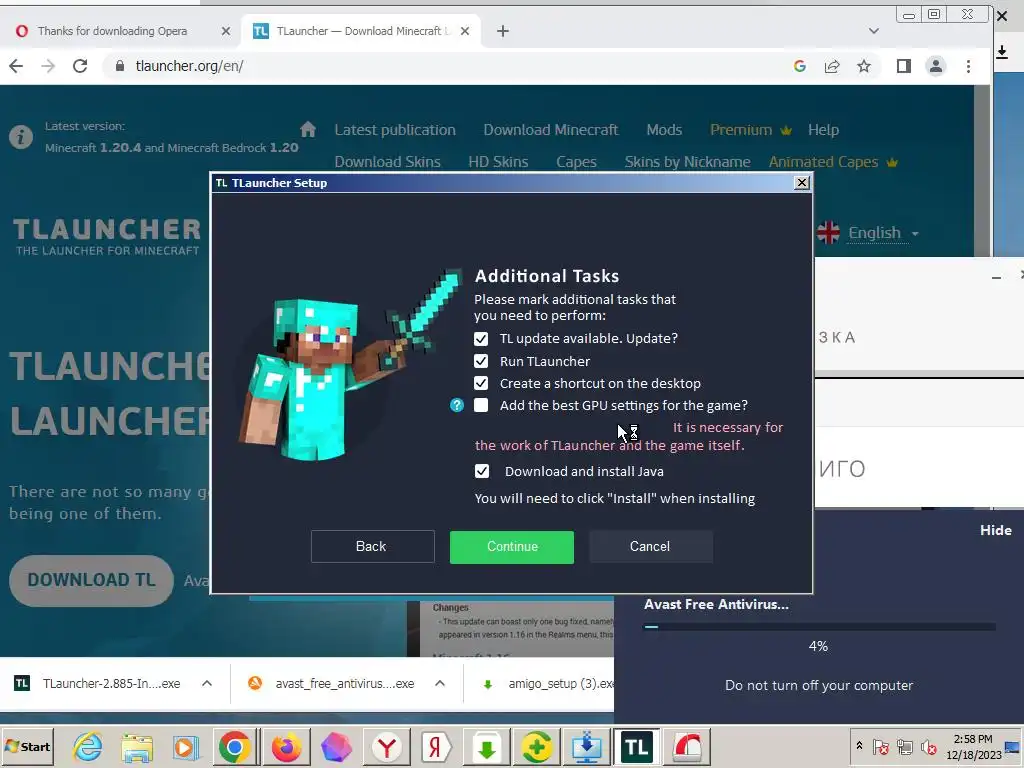Open the volume icon in system tray
The width and height of the screenshot is (1024, 768).
pos(928,746)
